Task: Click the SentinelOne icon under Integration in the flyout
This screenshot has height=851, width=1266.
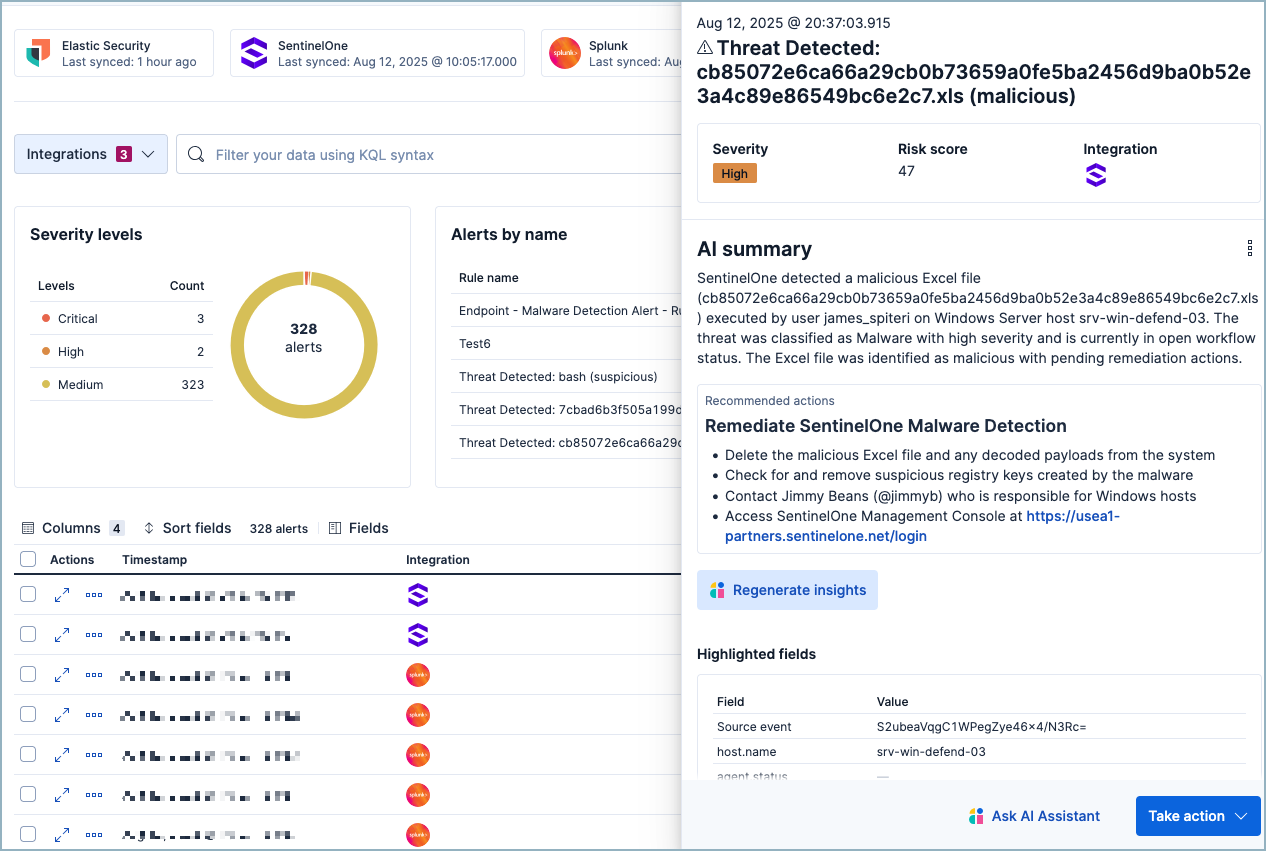Action: 1096,175
